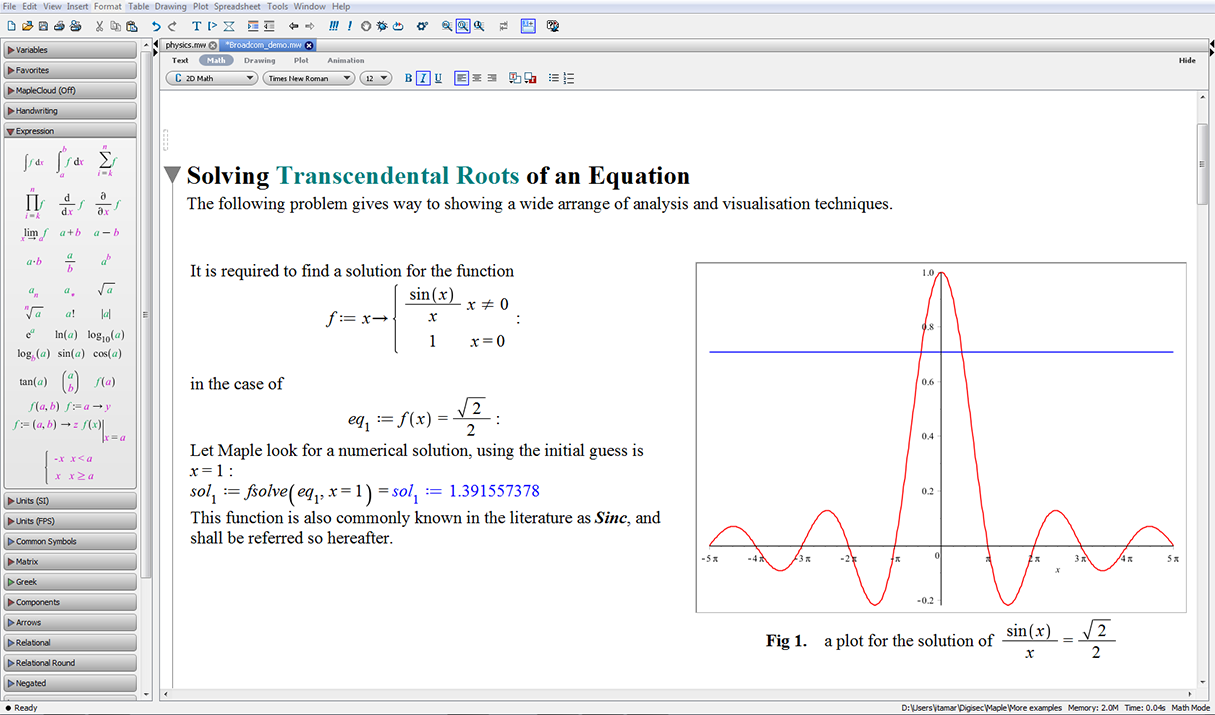Click the Indent section icon
Viewport: 1215px width, 715px height.
(253, 25)
